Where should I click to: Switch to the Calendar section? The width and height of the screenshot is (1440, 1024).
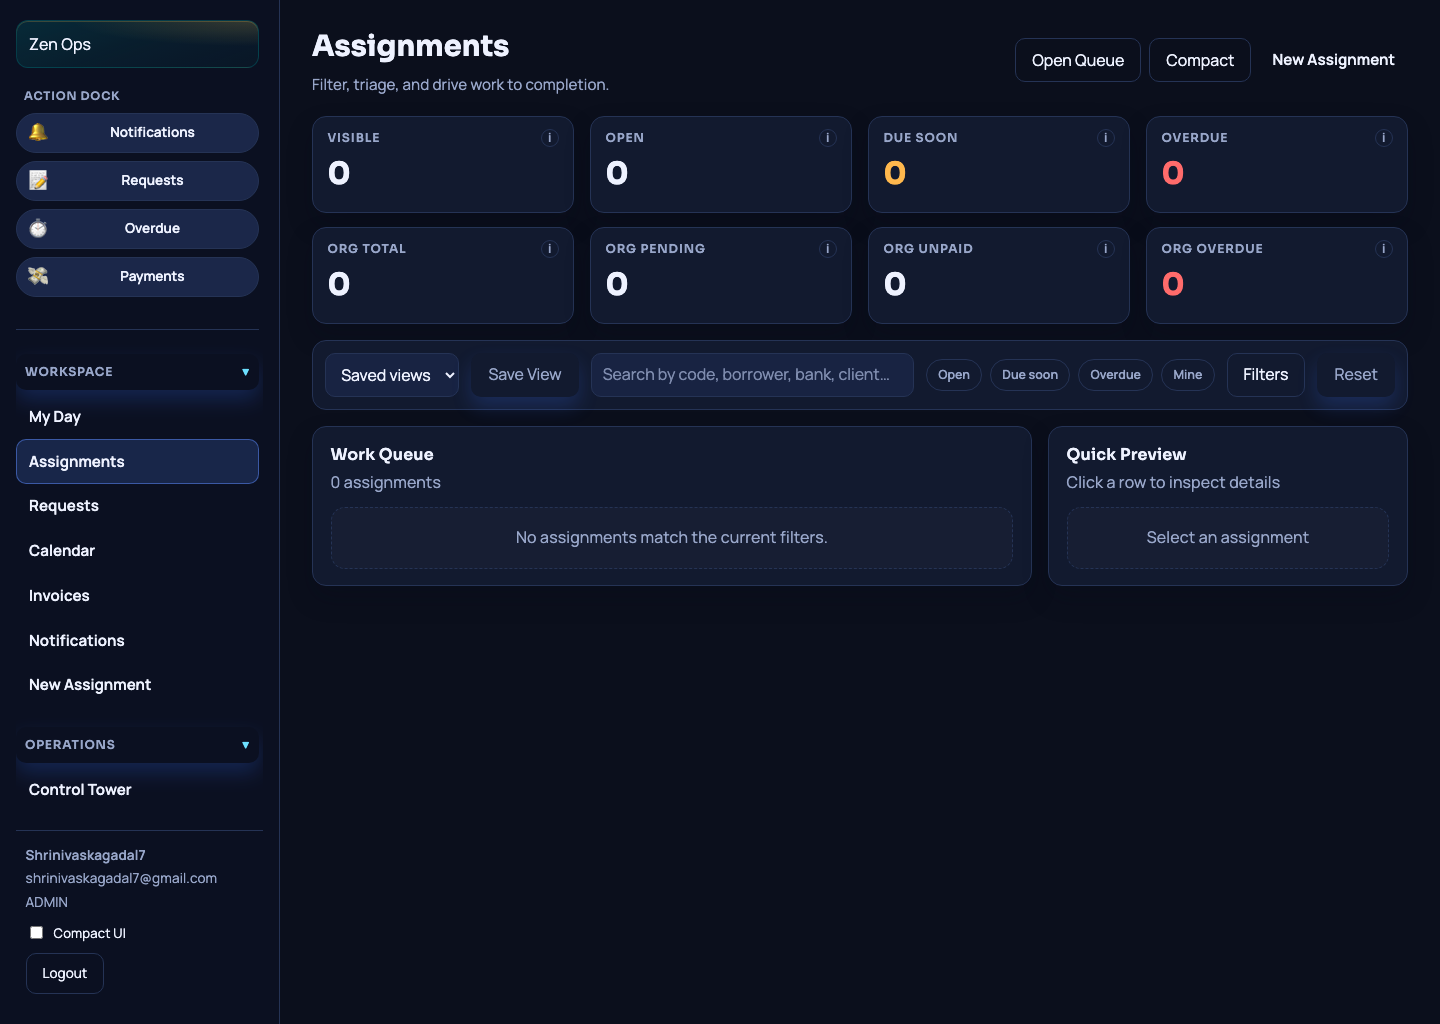click(x=61, y=551)
